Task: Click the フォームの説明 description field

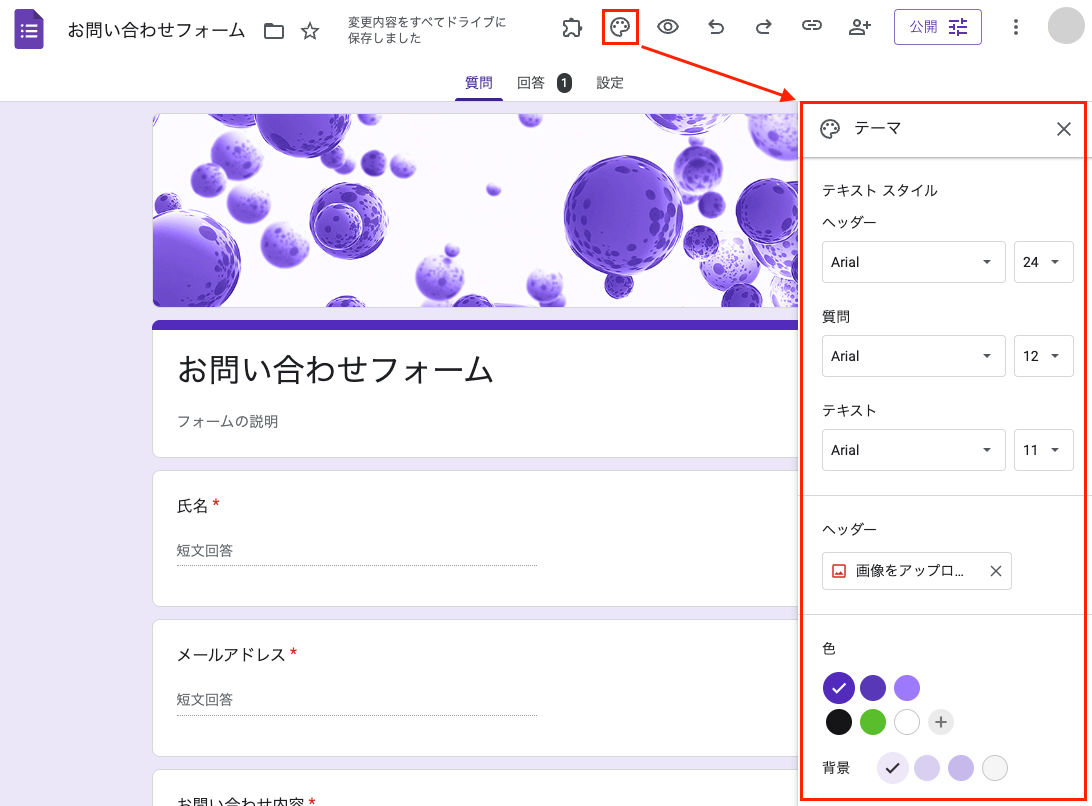Action: point(228,422)
